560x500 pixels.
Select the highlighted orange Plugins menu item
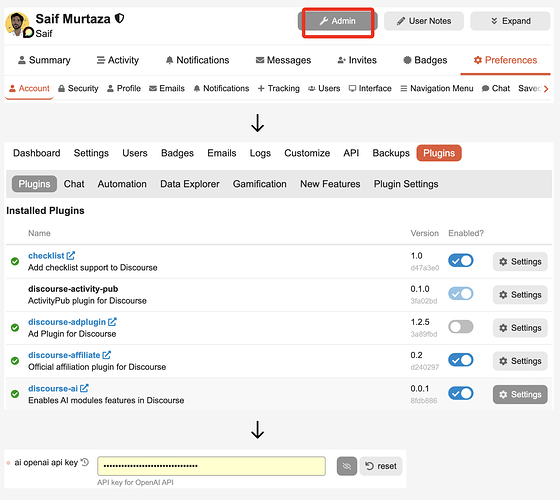(439, 153)
